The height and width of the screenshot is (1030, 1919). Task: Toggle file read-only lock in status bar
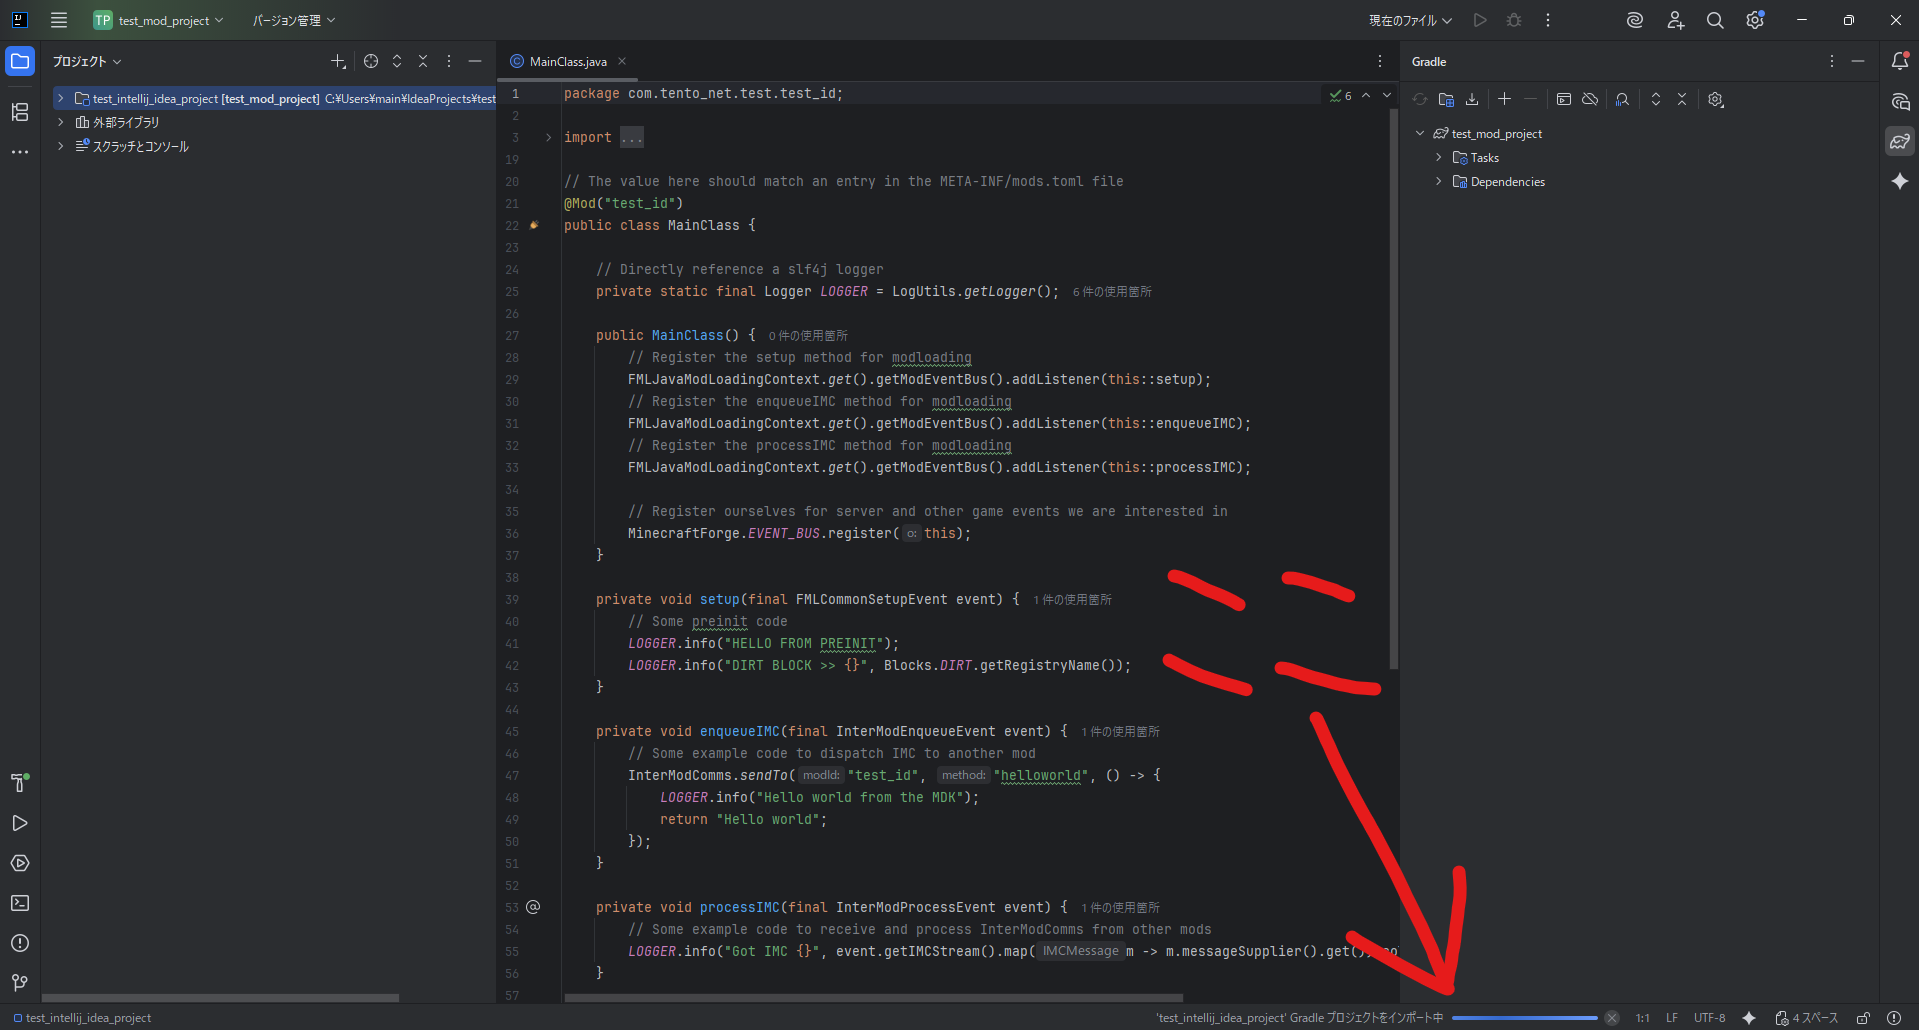pos(1863,1018)
